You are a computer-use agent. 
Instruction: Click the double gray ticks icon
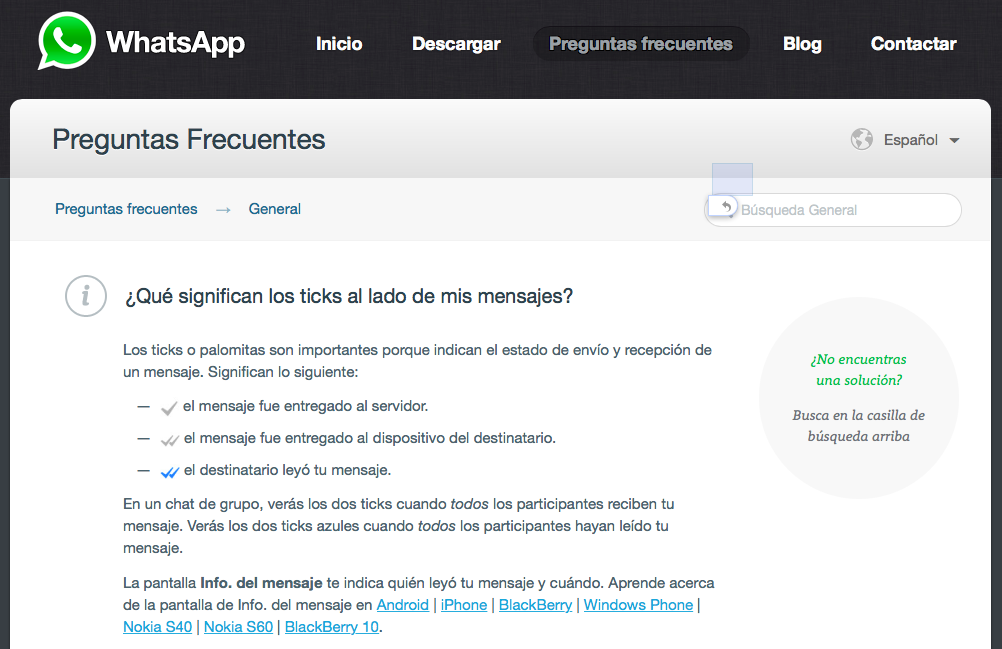tap(169, 439)
